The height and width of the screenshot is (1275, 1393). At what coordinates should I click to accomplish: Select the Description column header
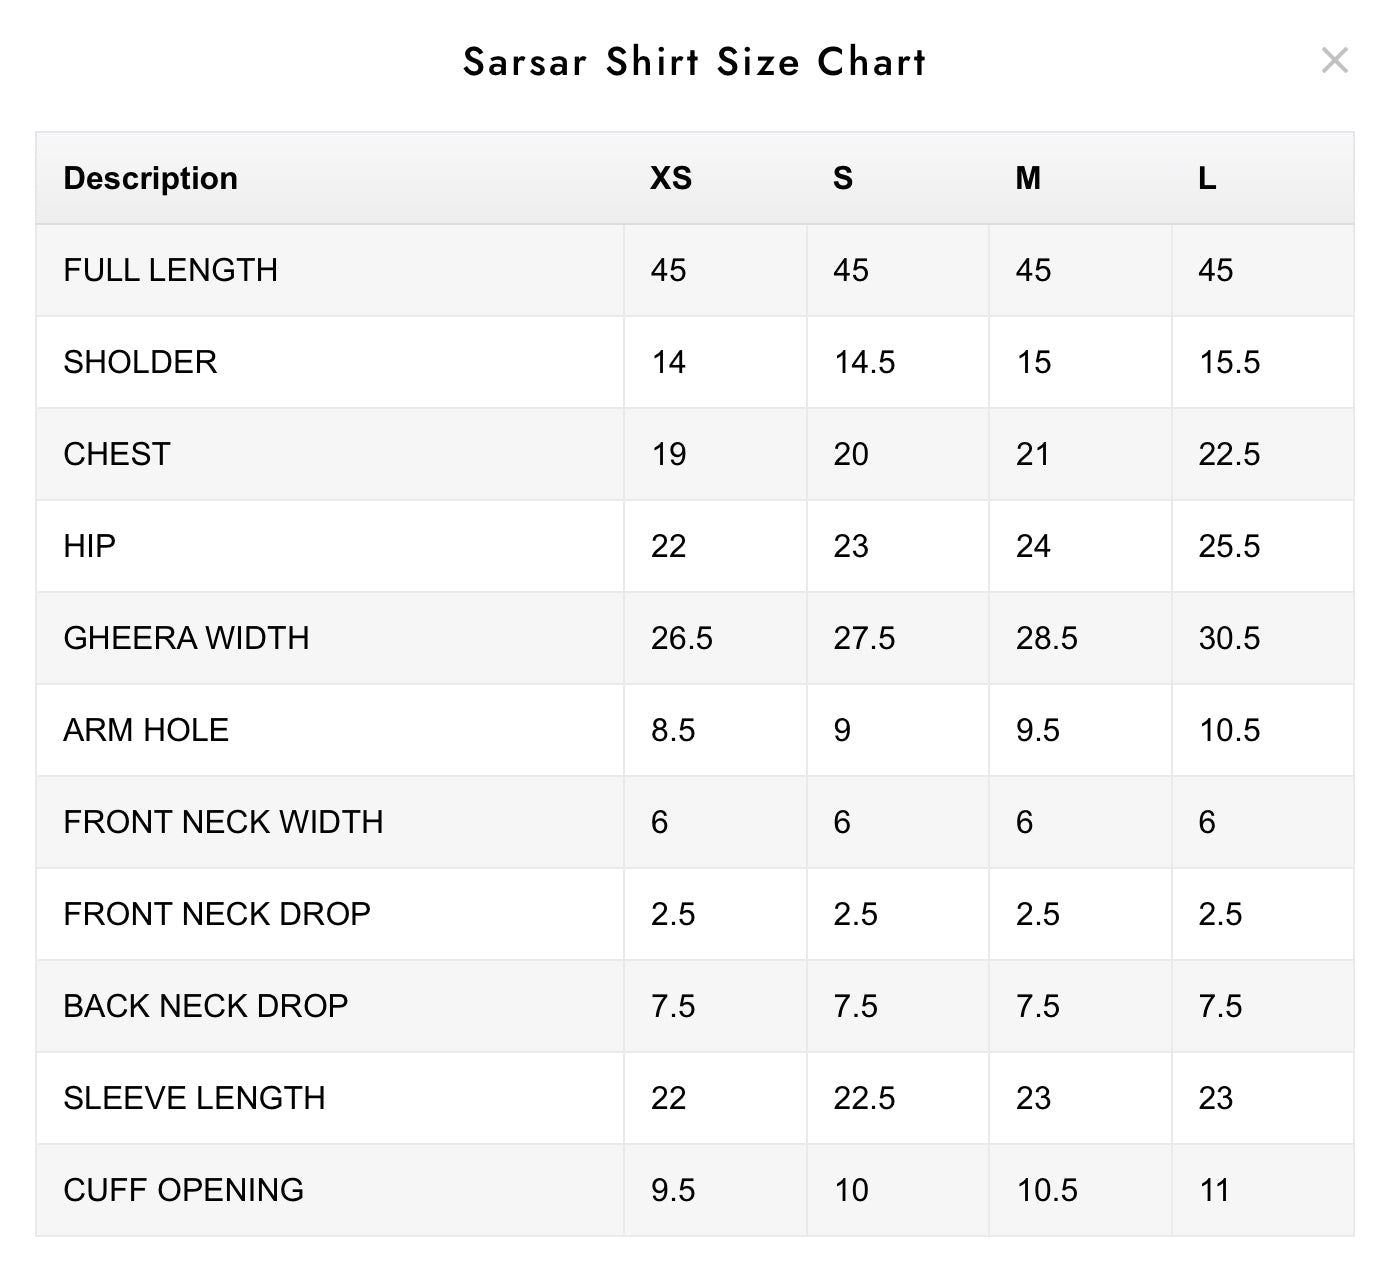150,178
